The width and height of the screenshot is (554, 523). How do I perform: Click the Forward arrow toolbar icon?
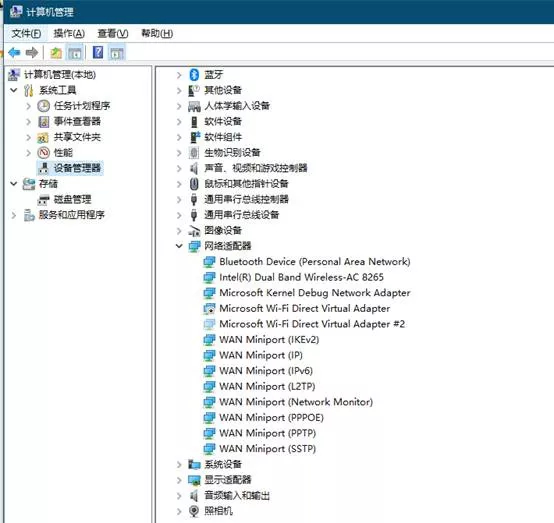pyautogui.click(x=32, y=53)
